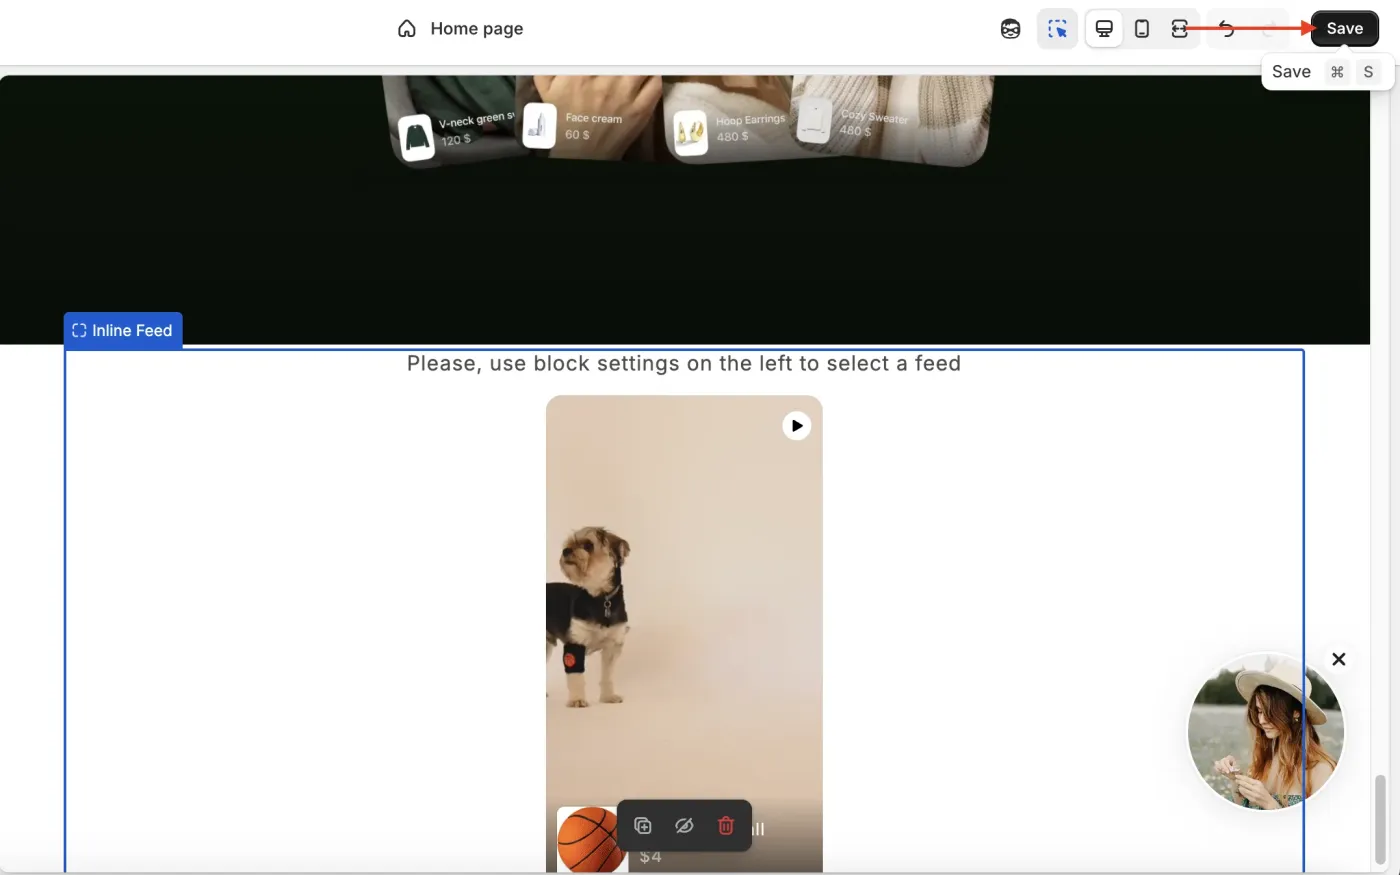This screenshot has height=875, width=1400.
Task: Switch to desktop preview mode
Action: (x=1103, y=28)
